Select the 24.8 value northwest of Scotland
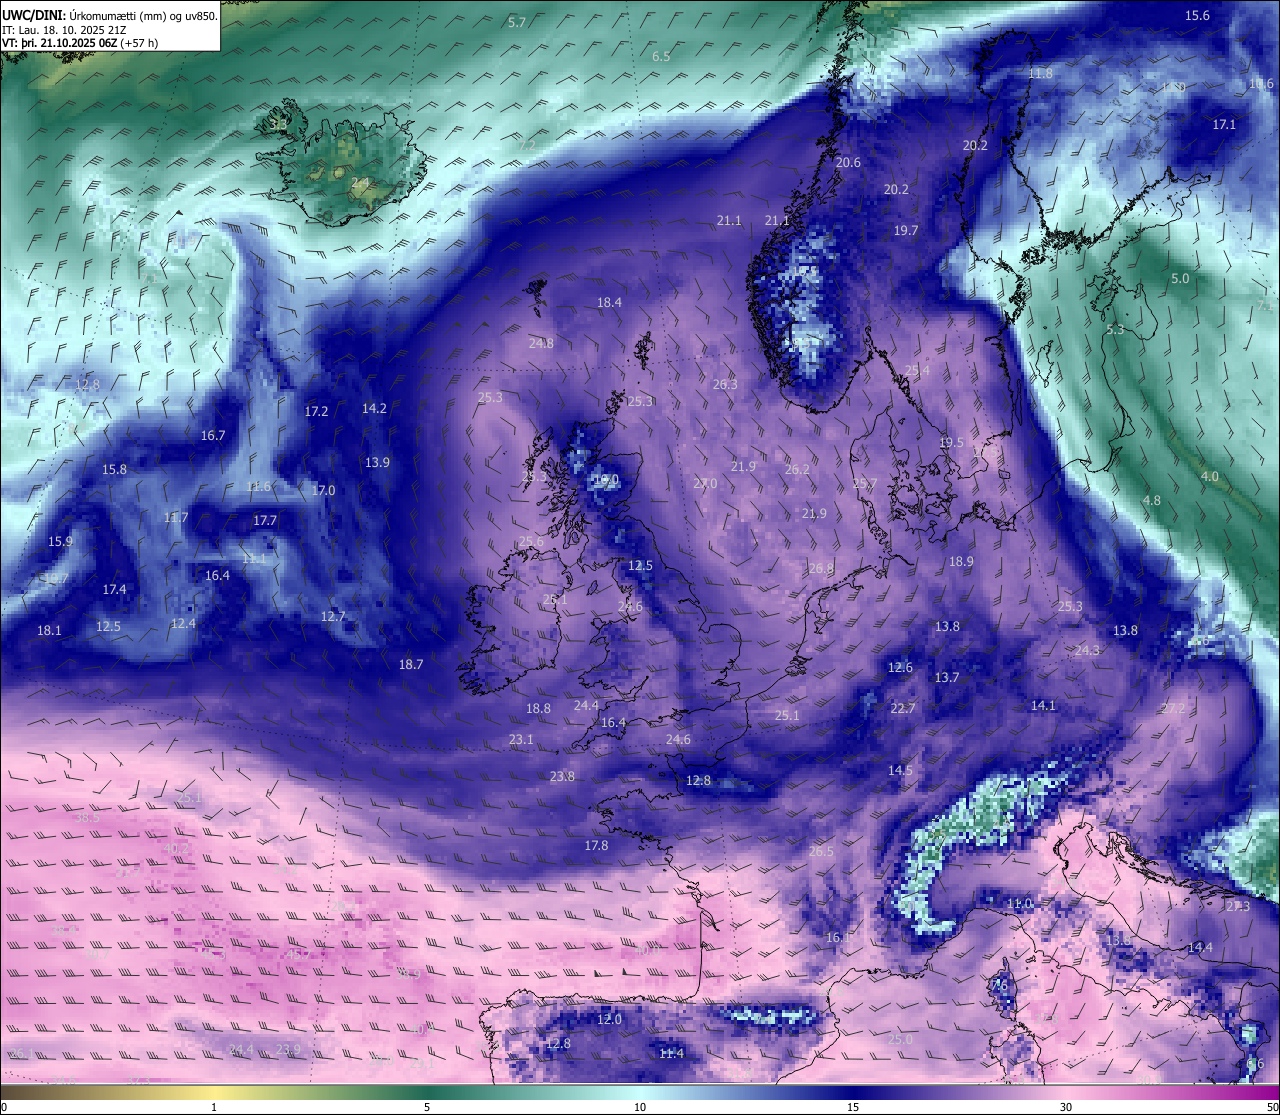 pos(541,343)
